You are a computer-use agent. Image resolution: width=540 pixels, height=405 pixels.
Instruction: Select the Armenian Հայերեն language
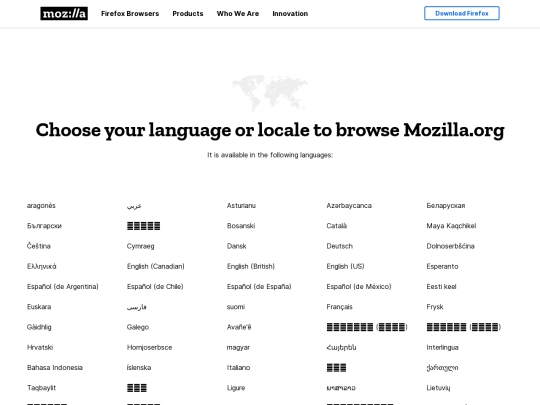[x=341, y=347]
